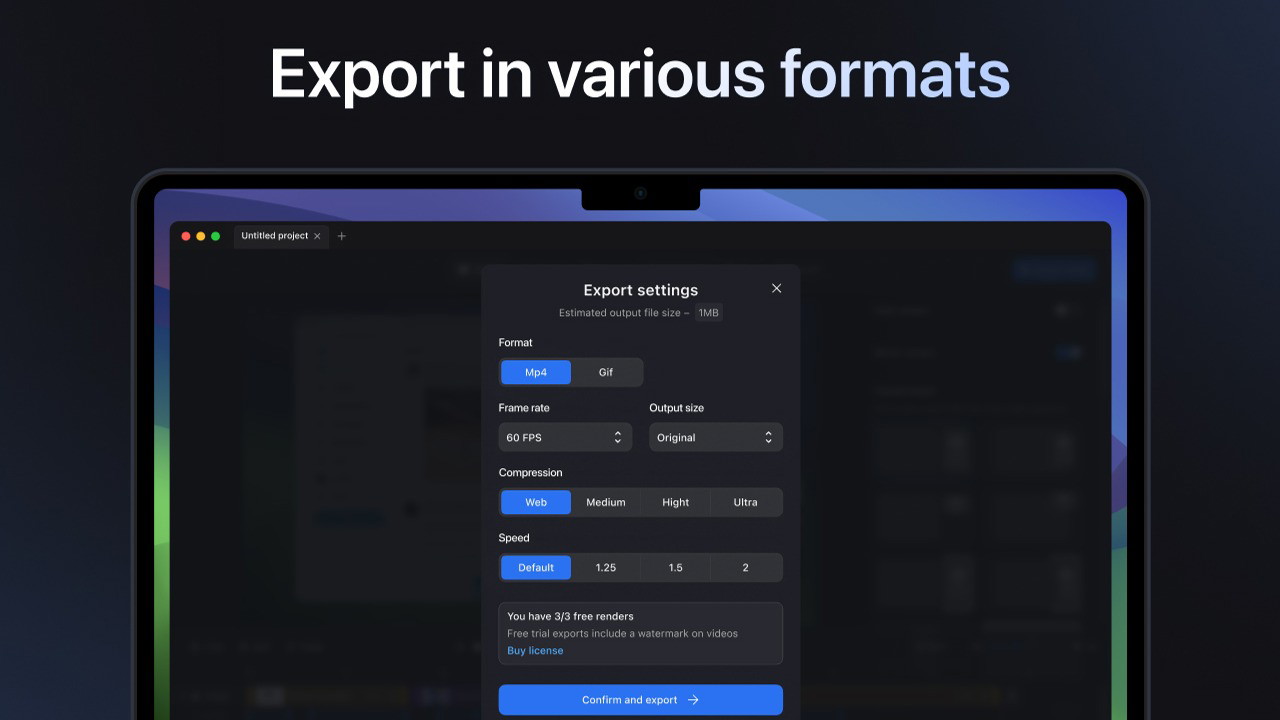The height and width of the screenshot is (720, 1280).
Task: Choose Ultra compression option
Action: click(745, 502)
